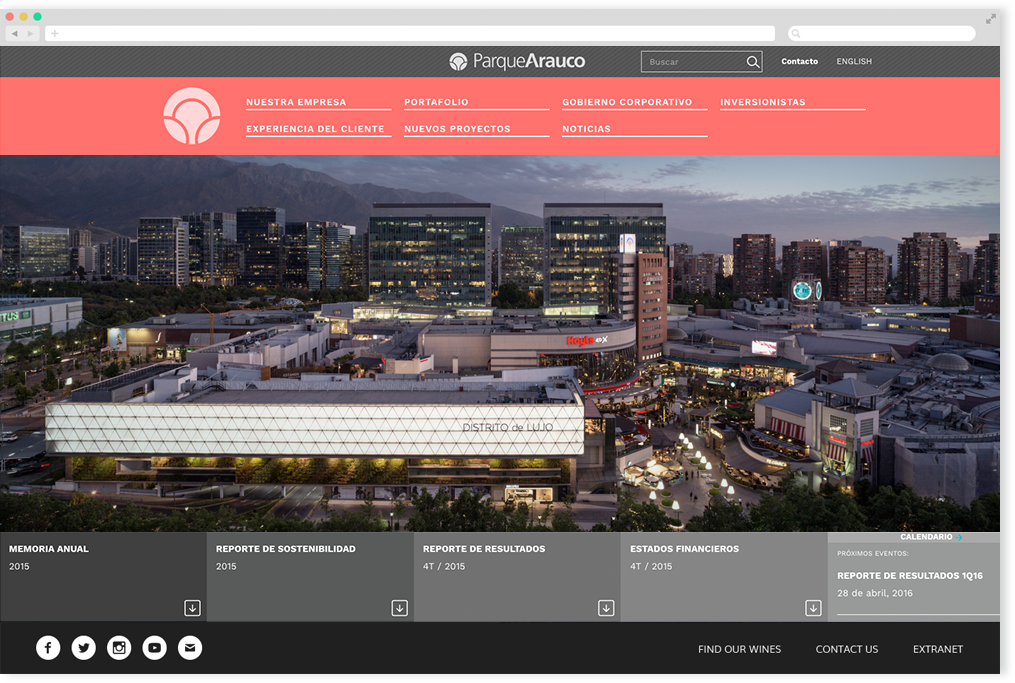Image resolution: width=1015 pixels, height=683 pixels.
Task: Open the Twitter social icon
Action: [x=84, y=647]
